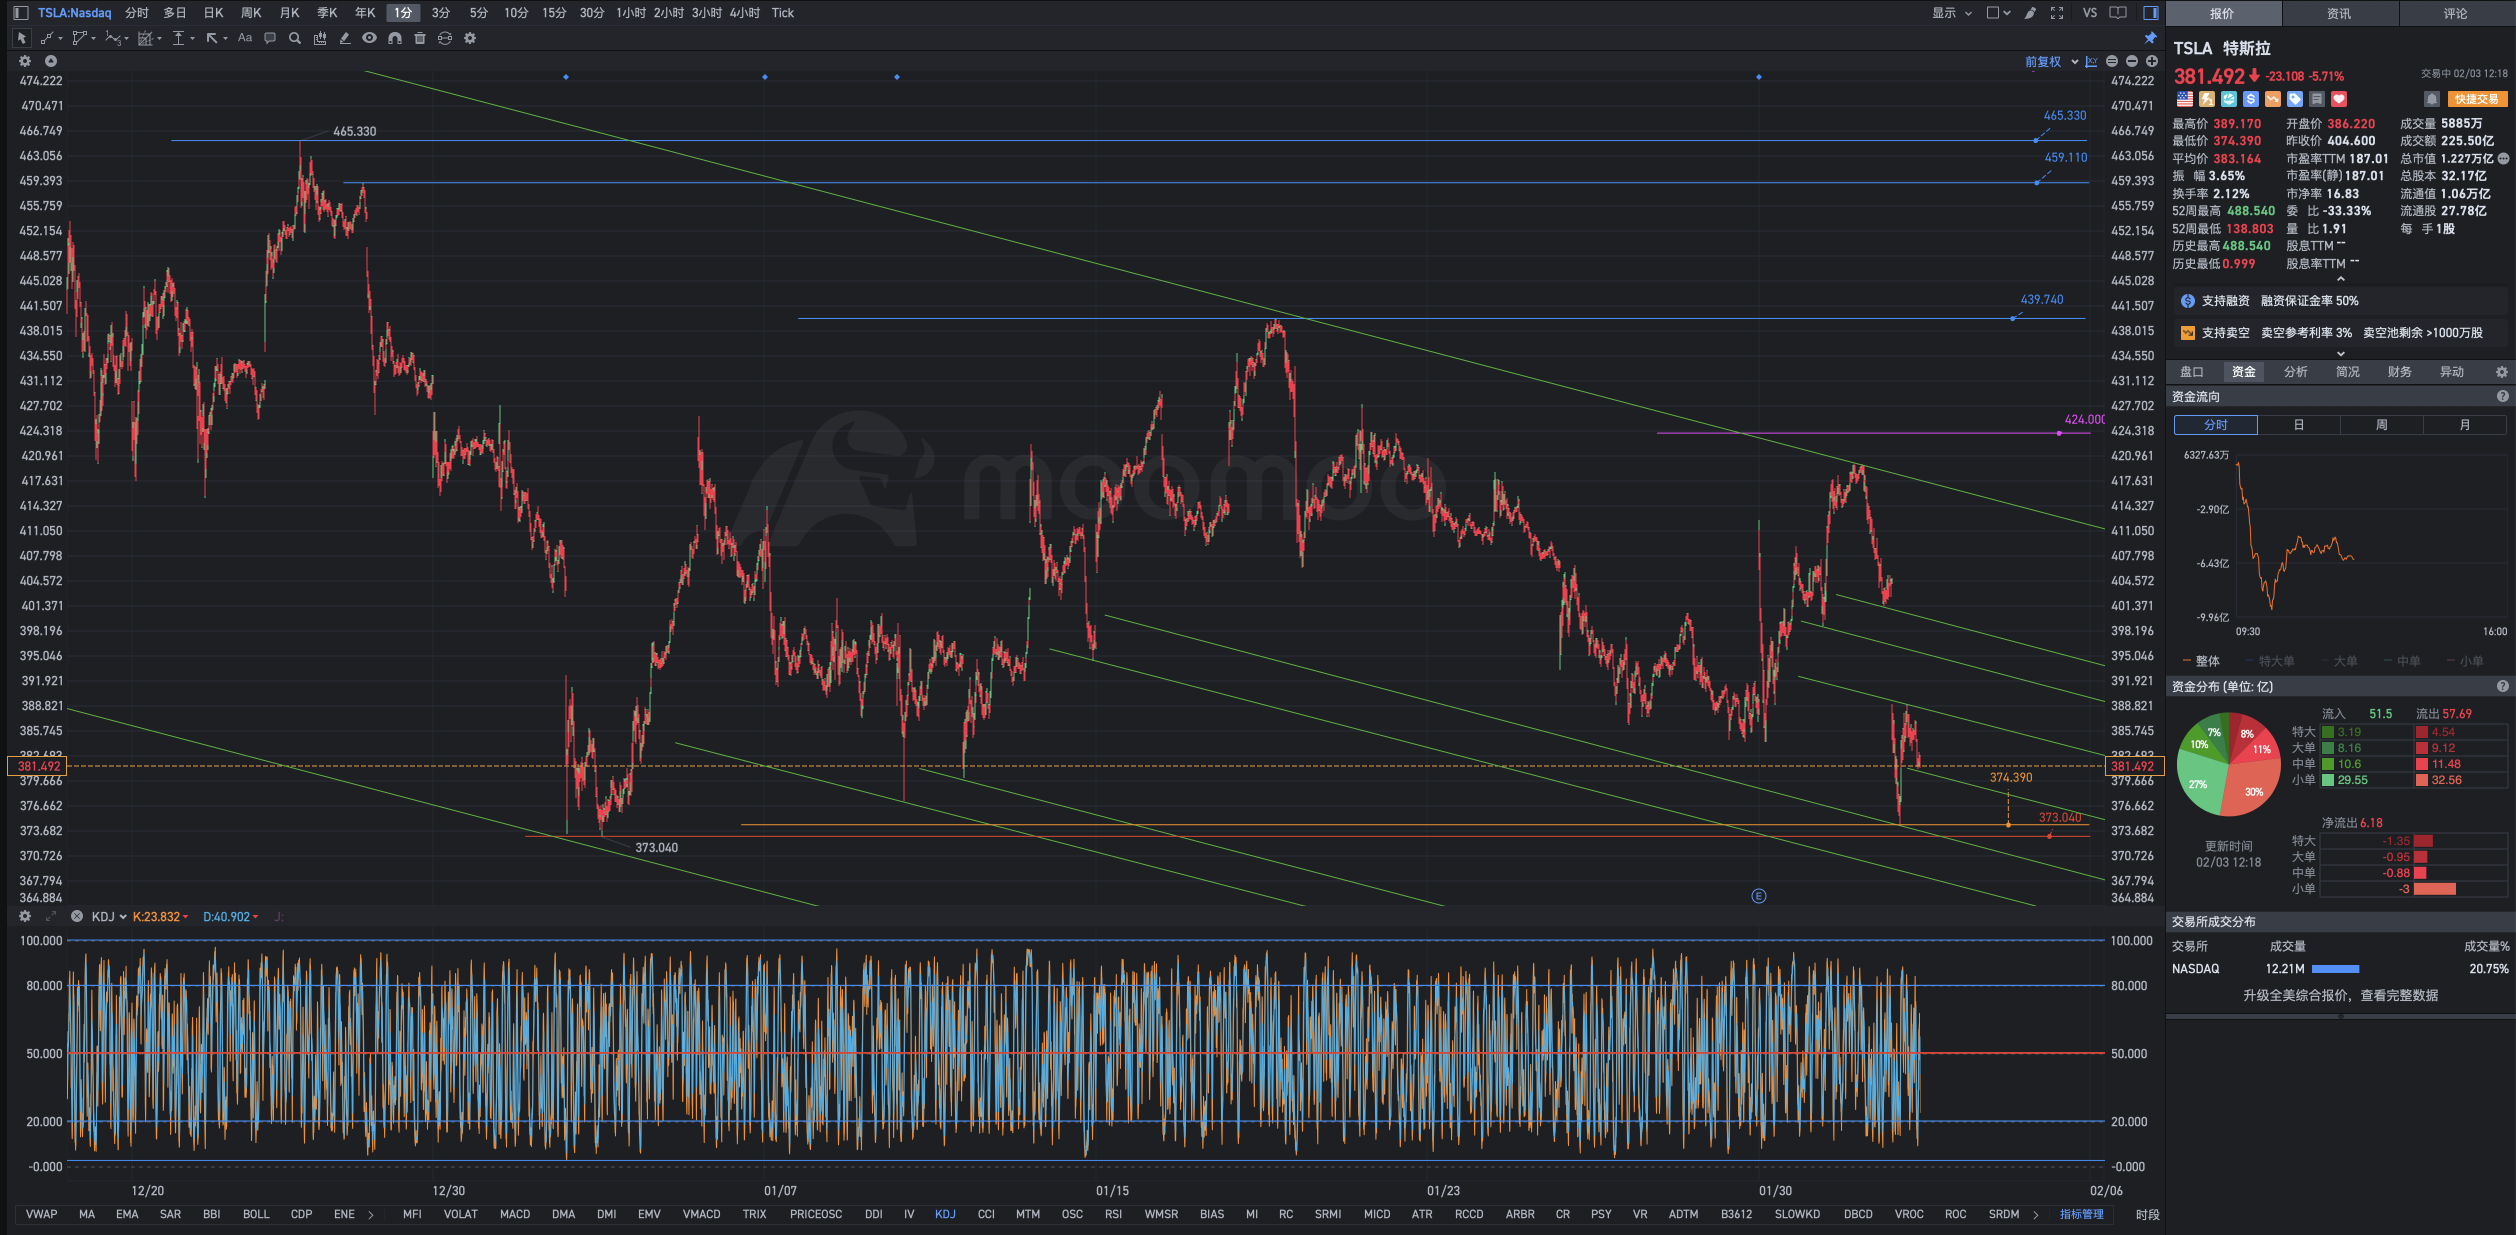2516x1235 pixels.
Task: Click the price alert bell icon
Action: coord(2432,99)
